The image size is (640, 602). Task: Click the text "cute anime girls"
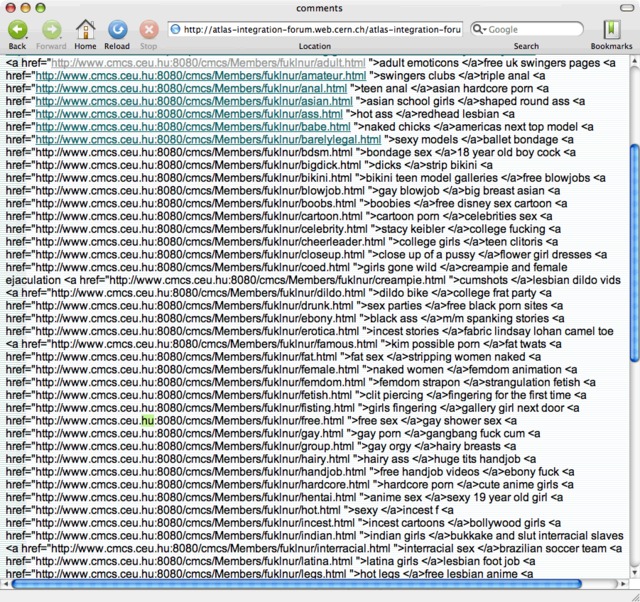coord(518,484)
